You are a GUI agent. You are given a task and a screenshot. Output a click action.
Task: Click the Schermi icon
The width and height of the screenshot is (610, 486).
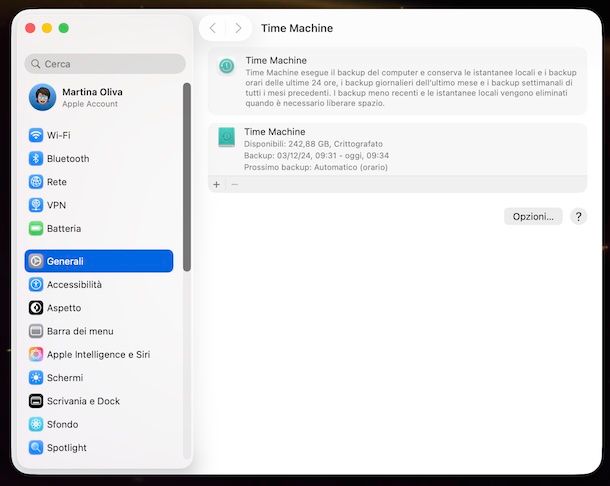36,378
